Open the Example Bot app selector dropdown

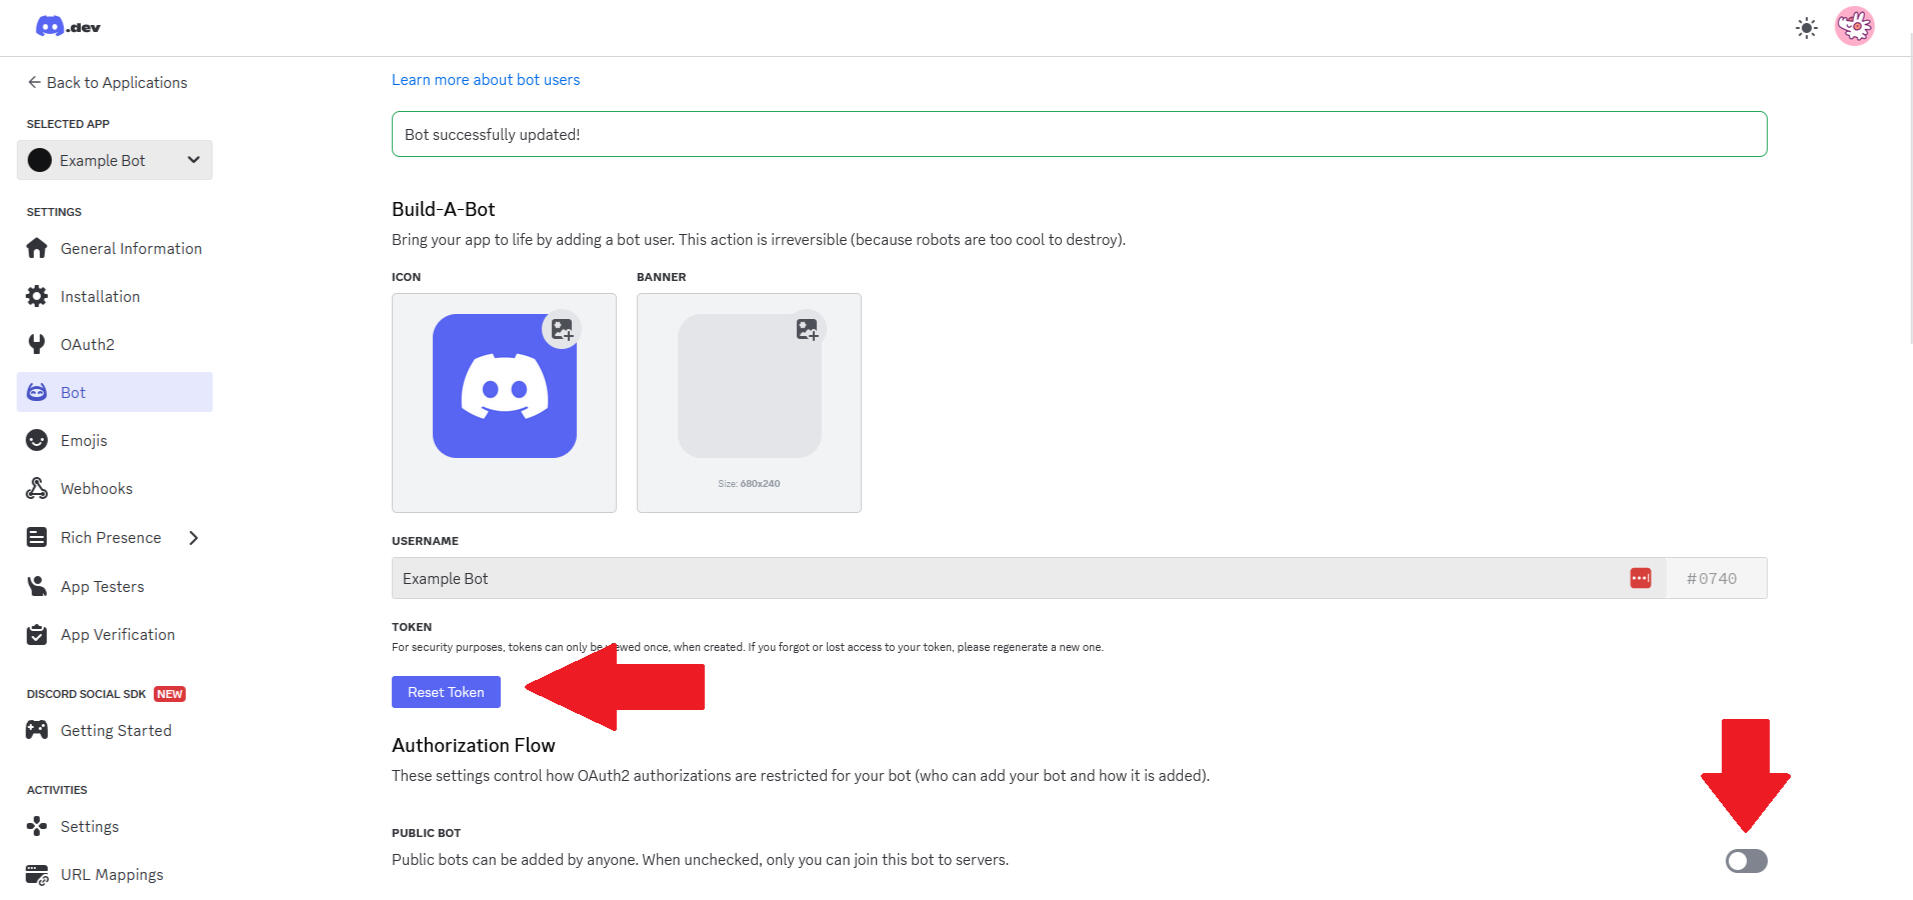[115, 160]
